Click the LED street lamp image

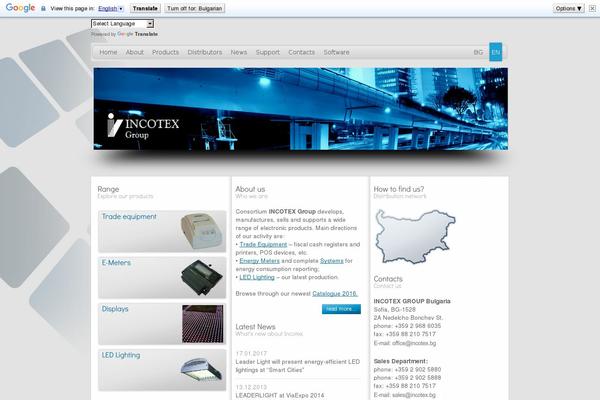tap(201, 370)
